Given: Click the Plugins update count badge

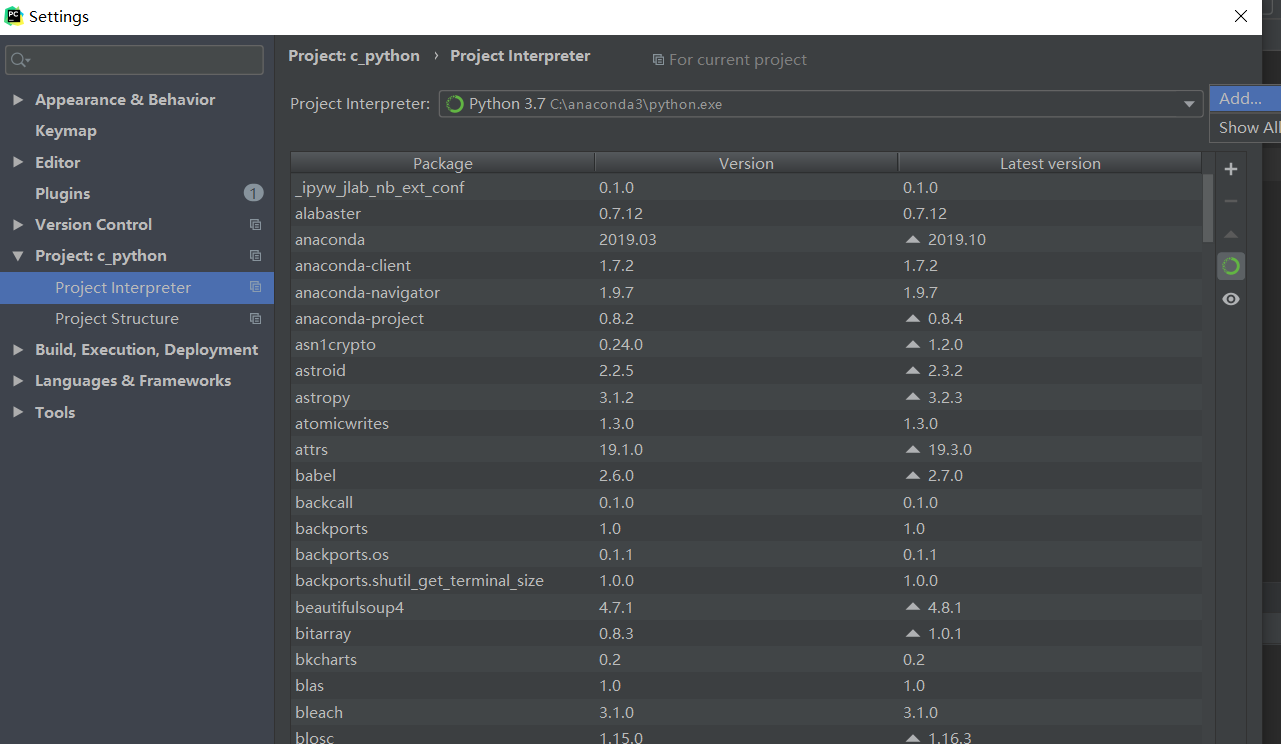Looking at the screenshot, I should (253, 193).
